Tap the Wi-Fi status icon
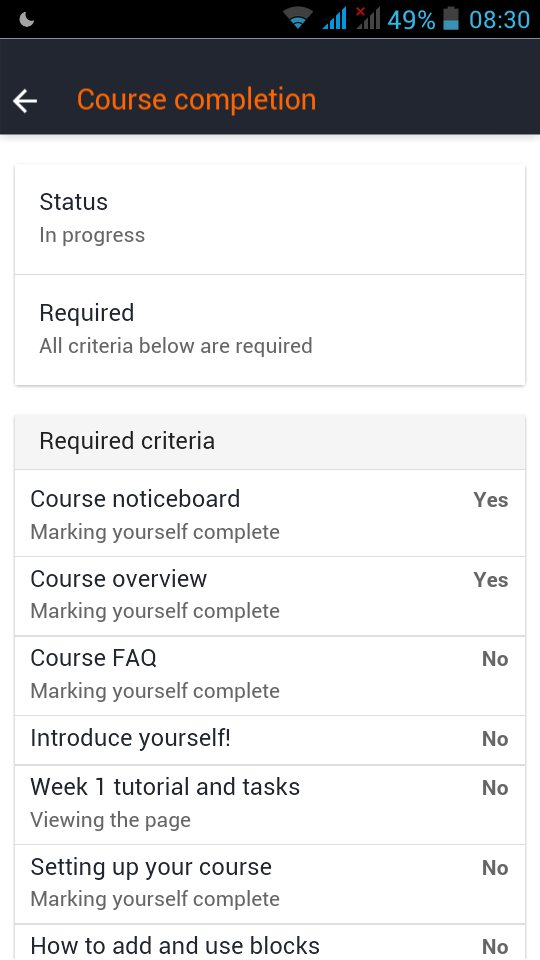The image size is (540, 960). click(298, 19)
